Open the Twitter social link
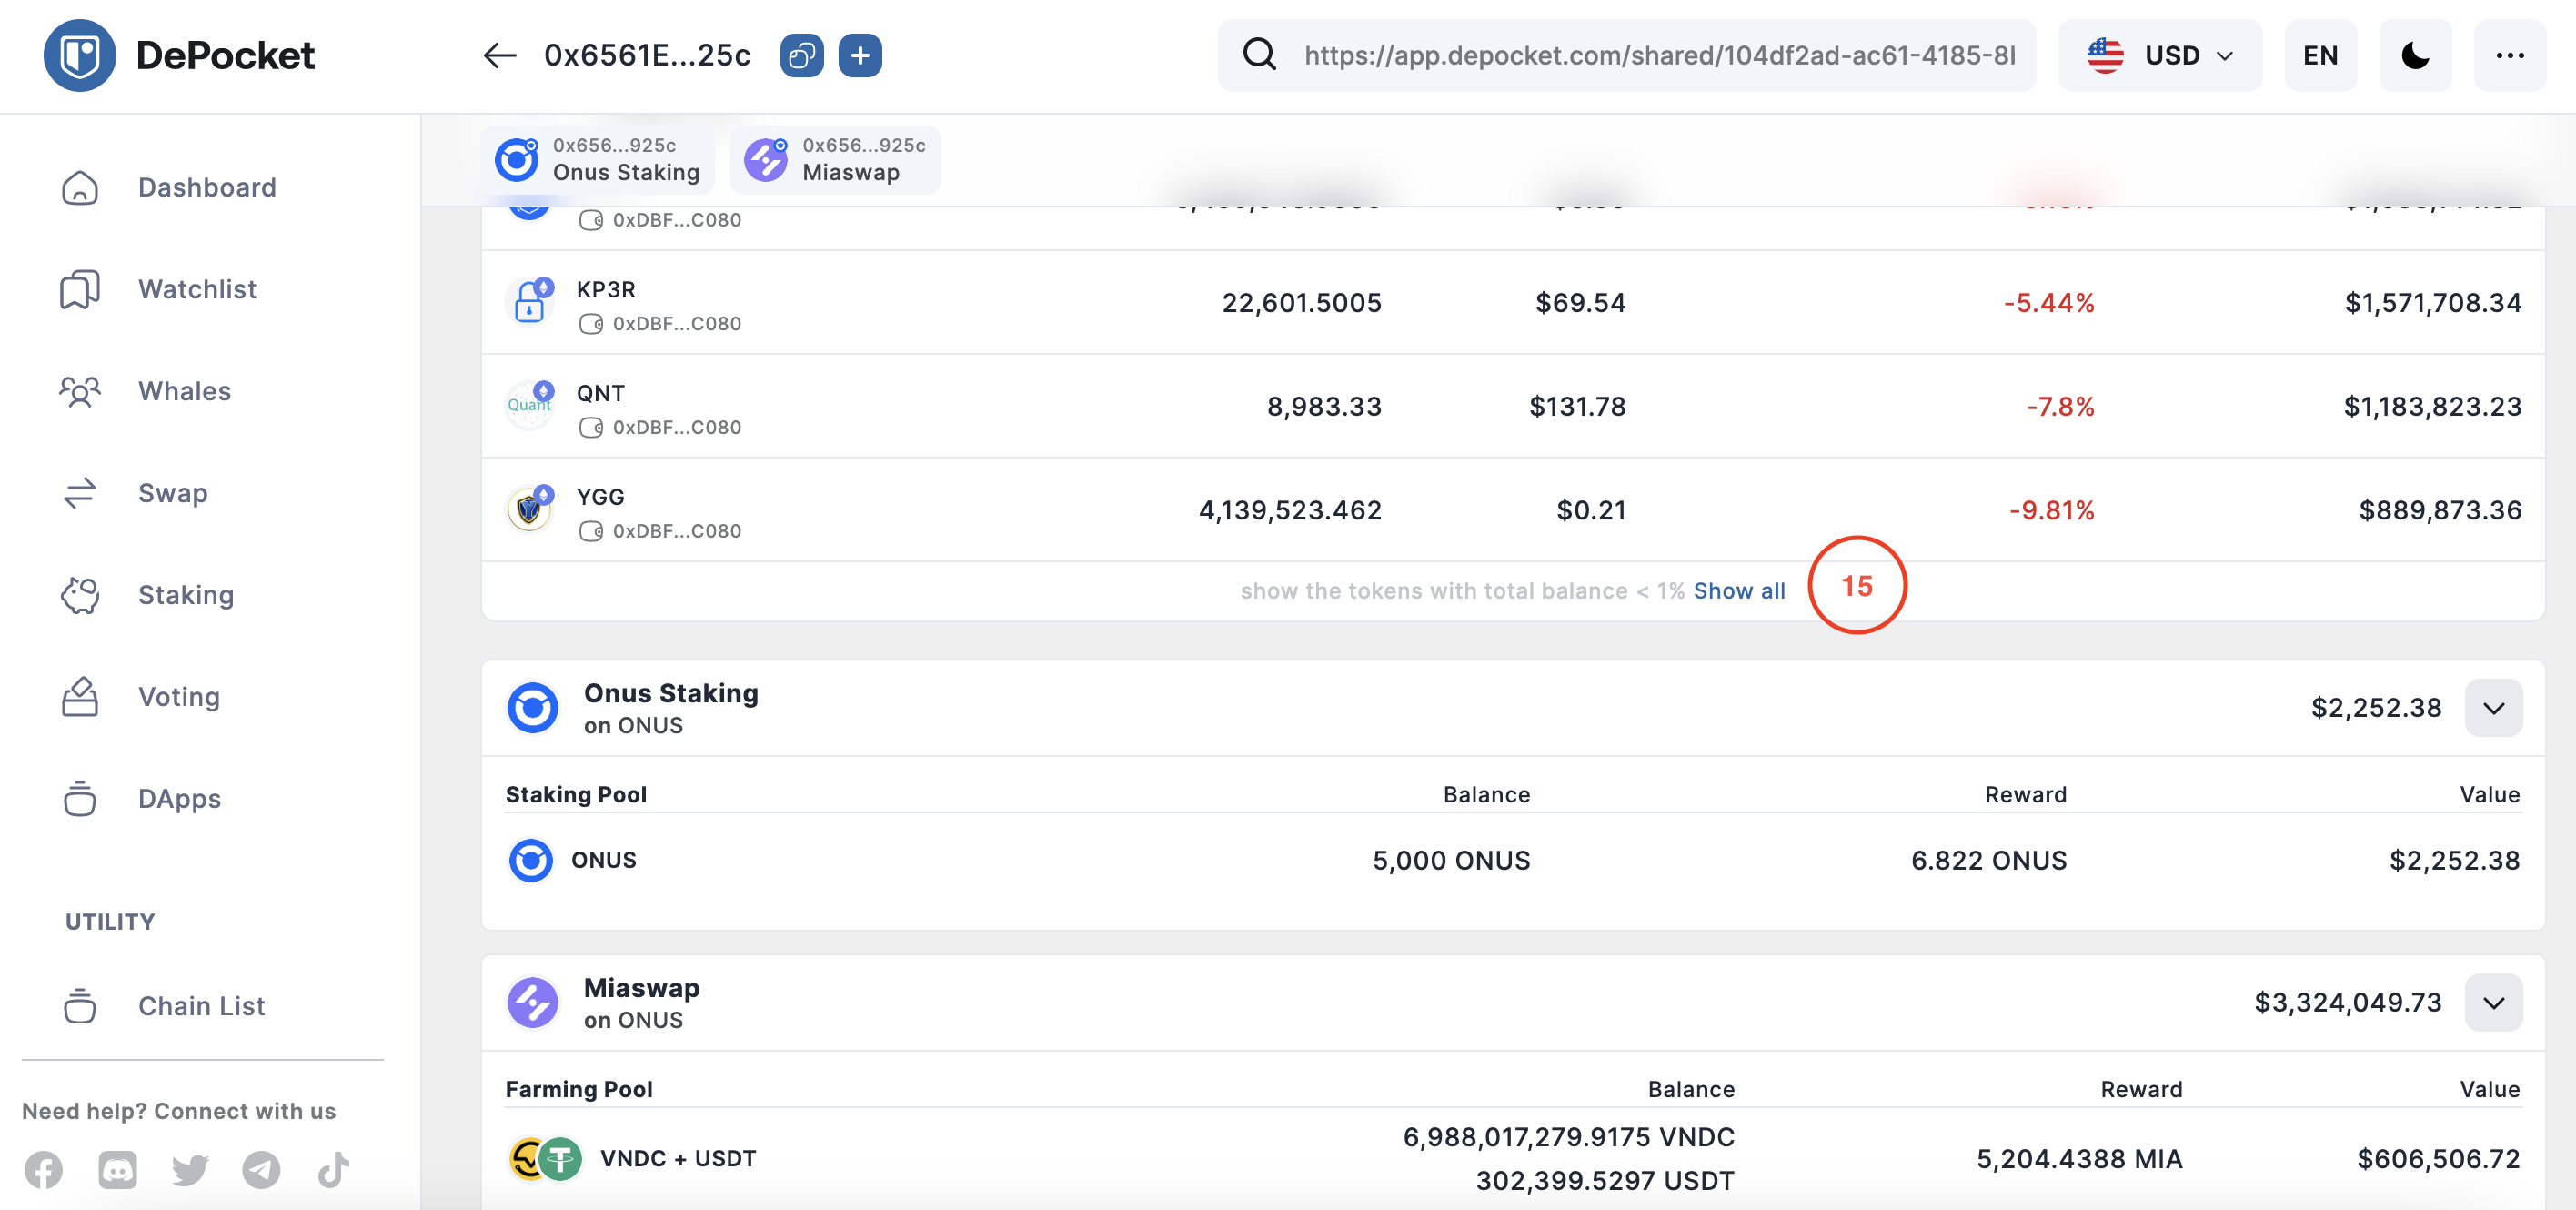Screen dimensions: 2576x1210 coord(190,1169)
